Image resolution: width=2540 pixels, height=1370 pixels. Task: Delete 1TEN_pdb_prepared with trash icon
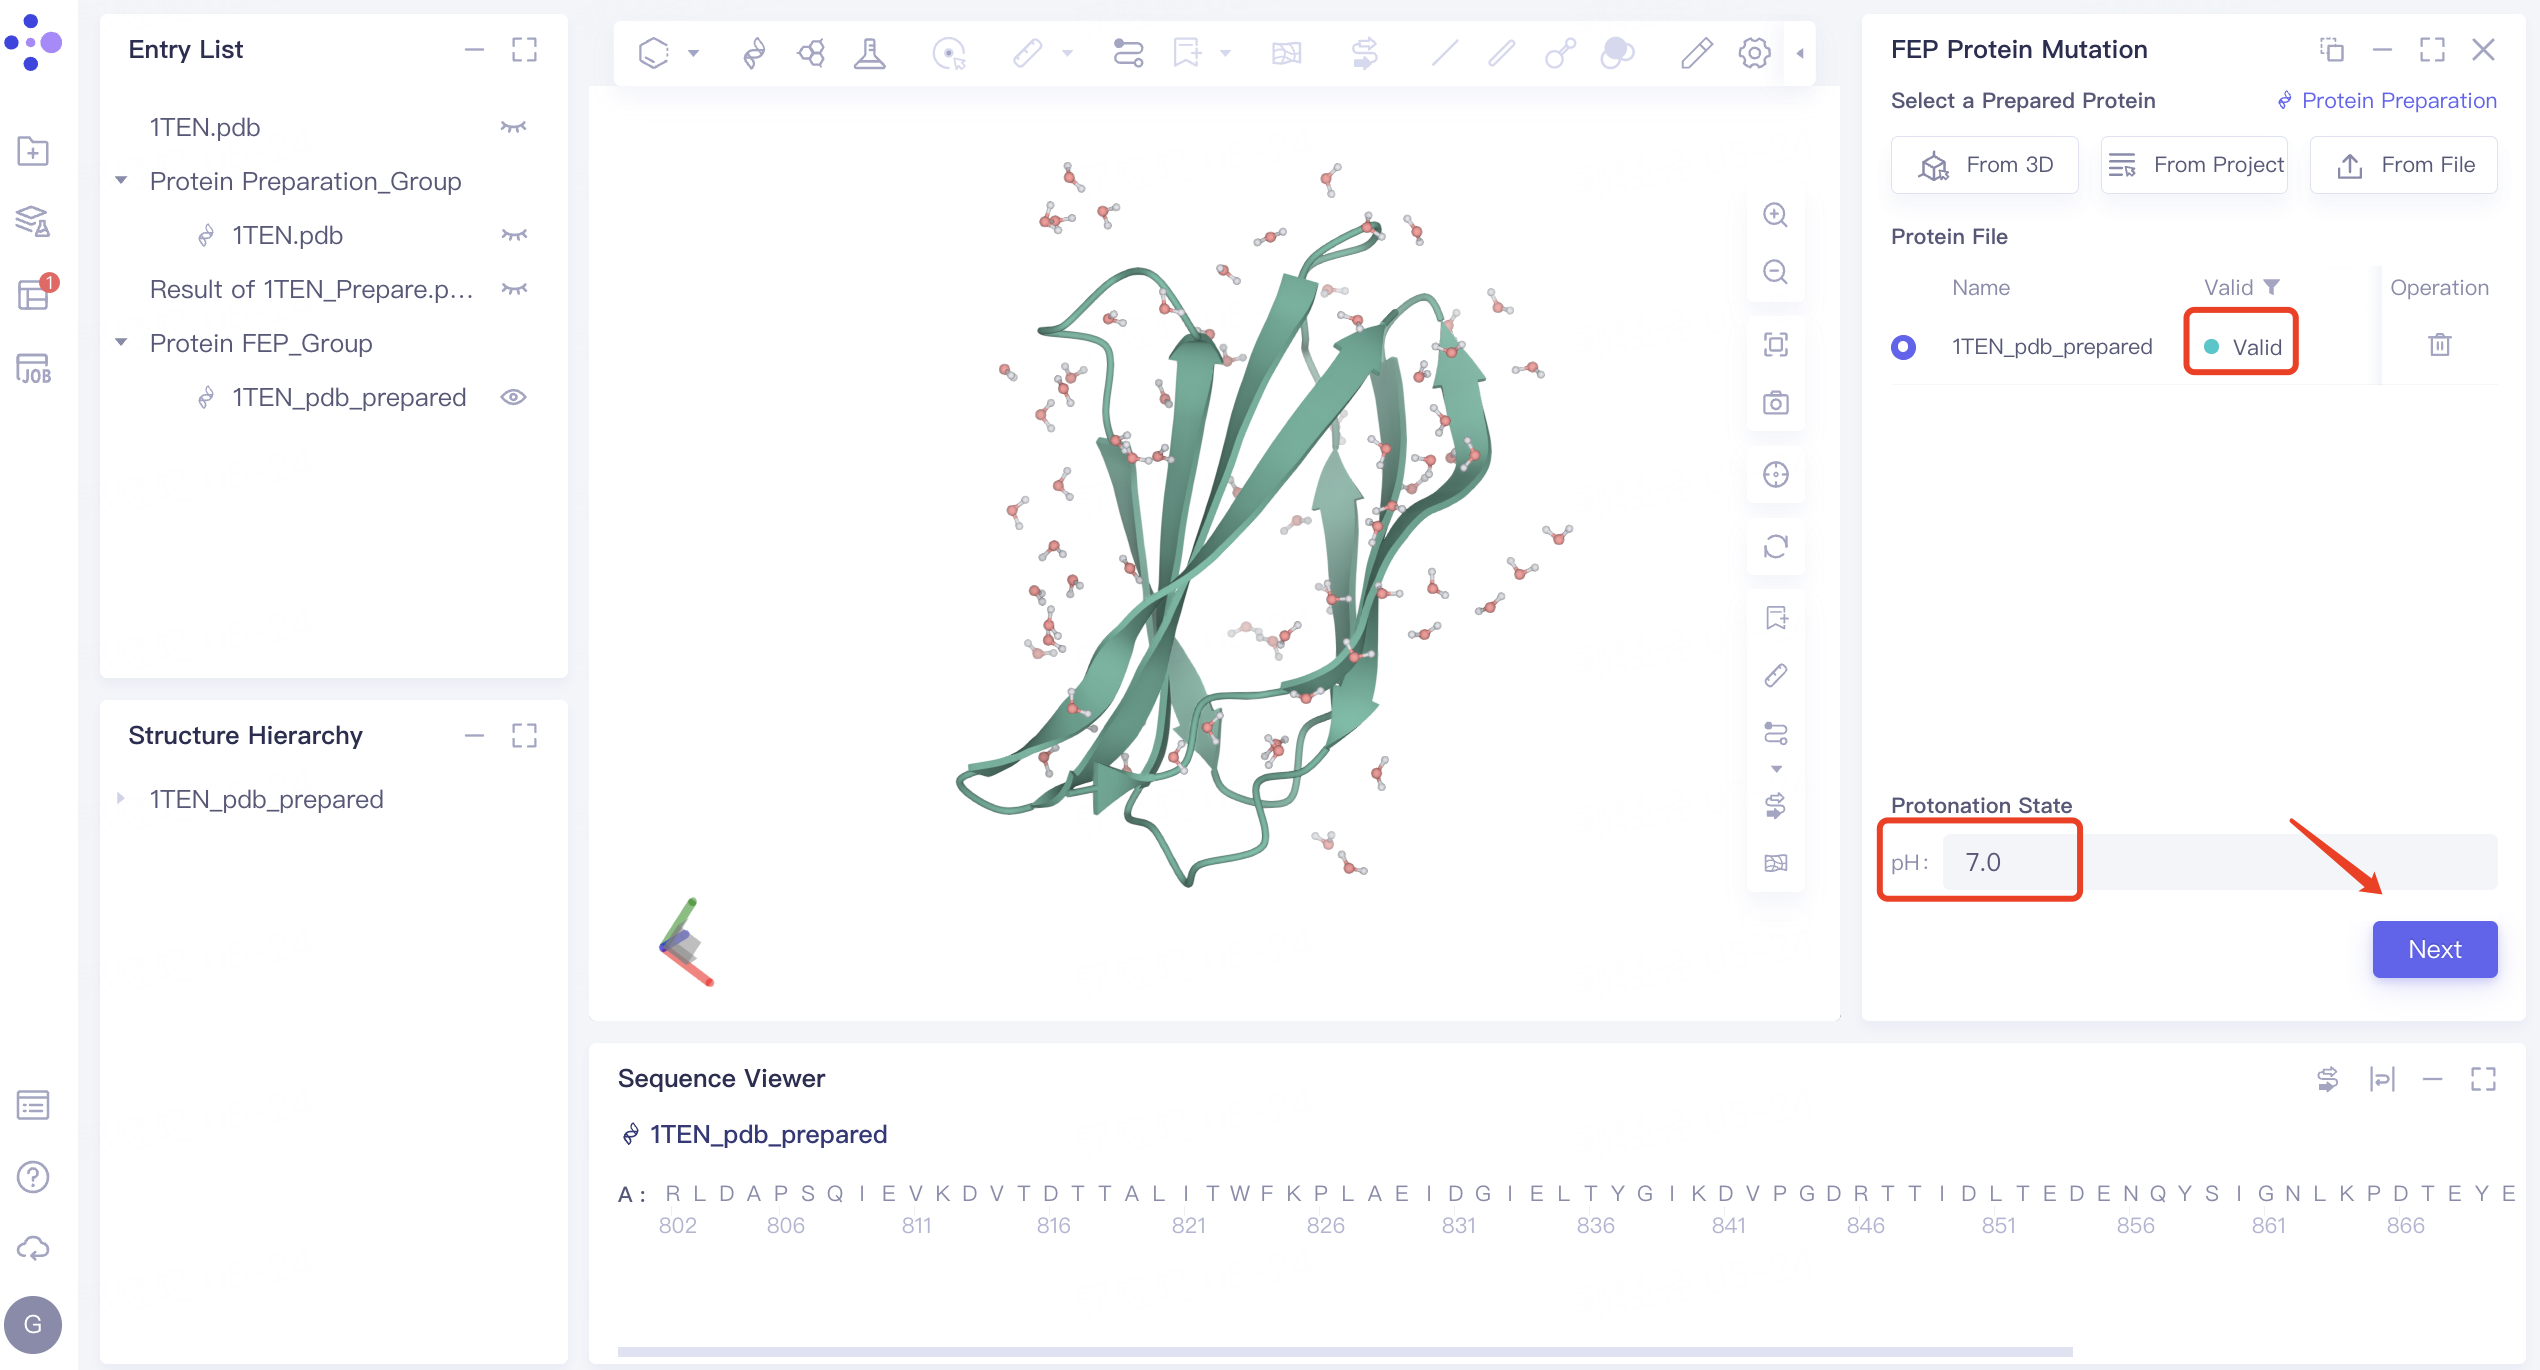point(2439,345)
